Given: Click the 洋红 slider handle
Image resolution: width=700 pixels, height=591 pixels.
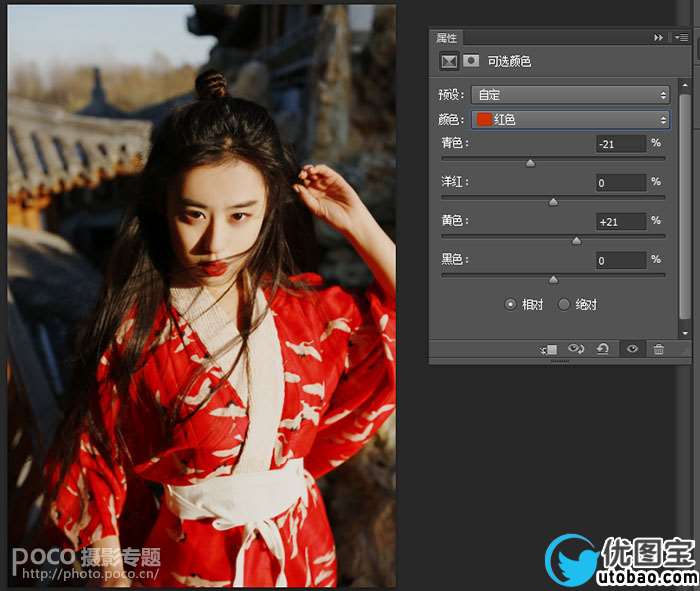Looking at the screenshot, I should [553, 202].
